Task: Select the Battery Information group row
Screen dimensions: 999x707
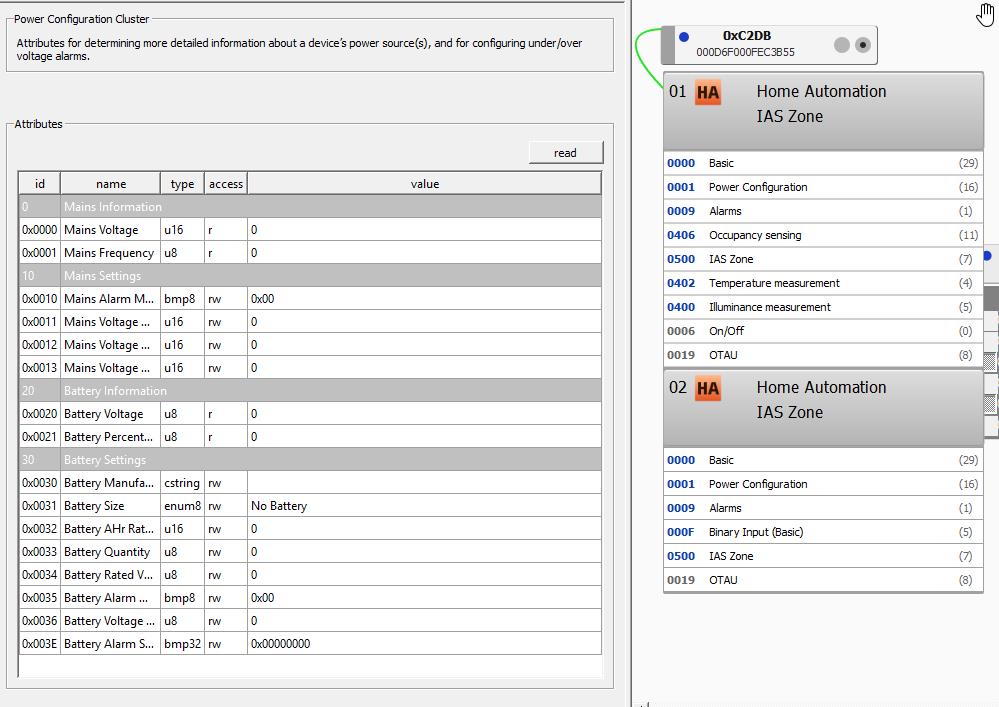Action: coord(310,390)
